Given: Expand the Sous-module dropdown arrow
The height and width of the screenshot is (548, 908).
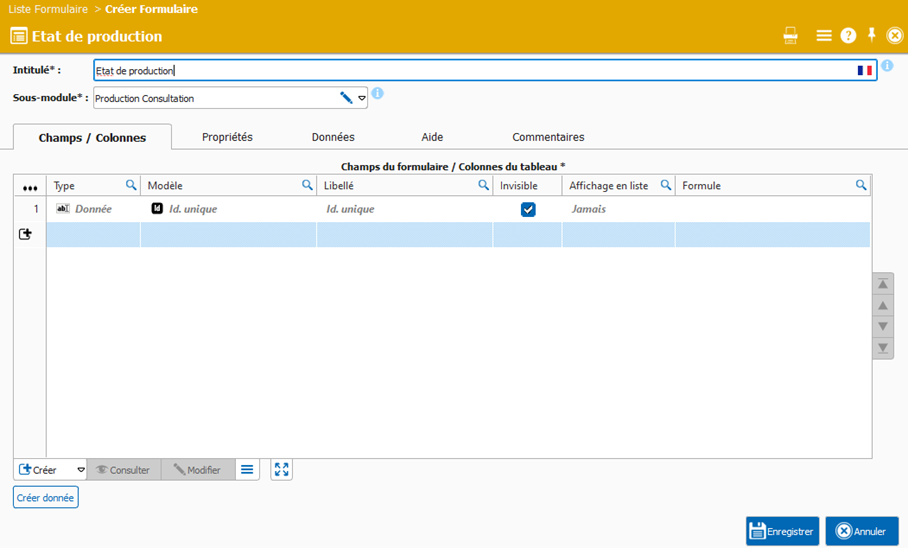Looking at the screenshot, I should point(362,99).
